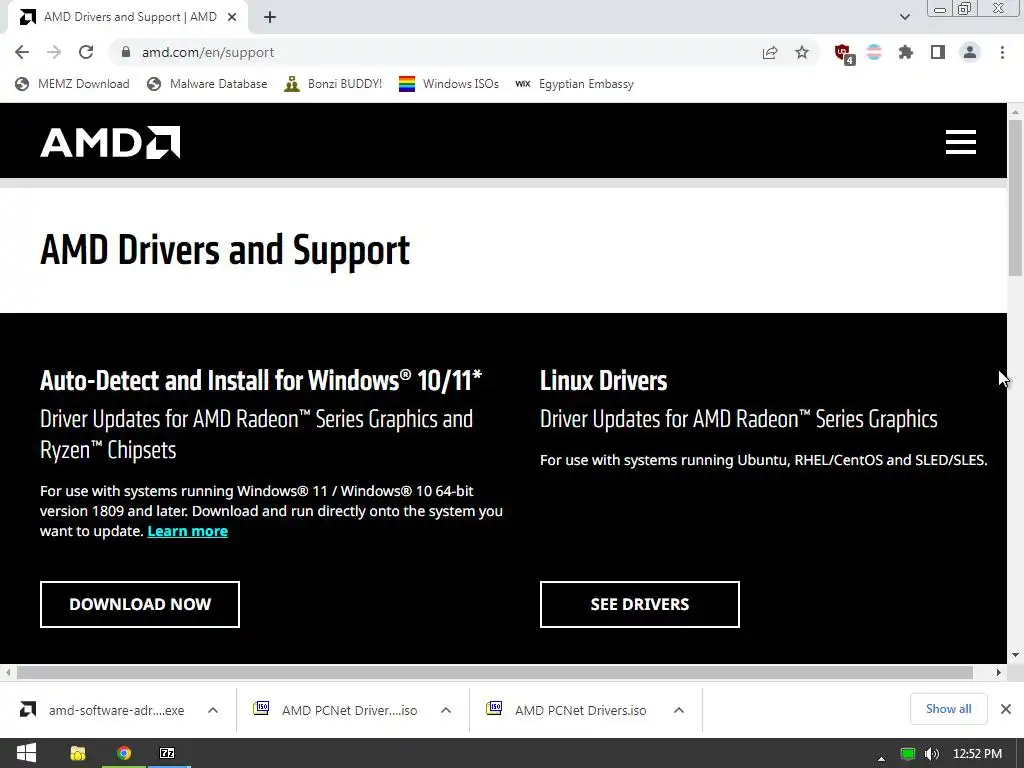1024x768 pixels.
Task: Click the AMD logo in the header
Action: click(x=110, y=142)
